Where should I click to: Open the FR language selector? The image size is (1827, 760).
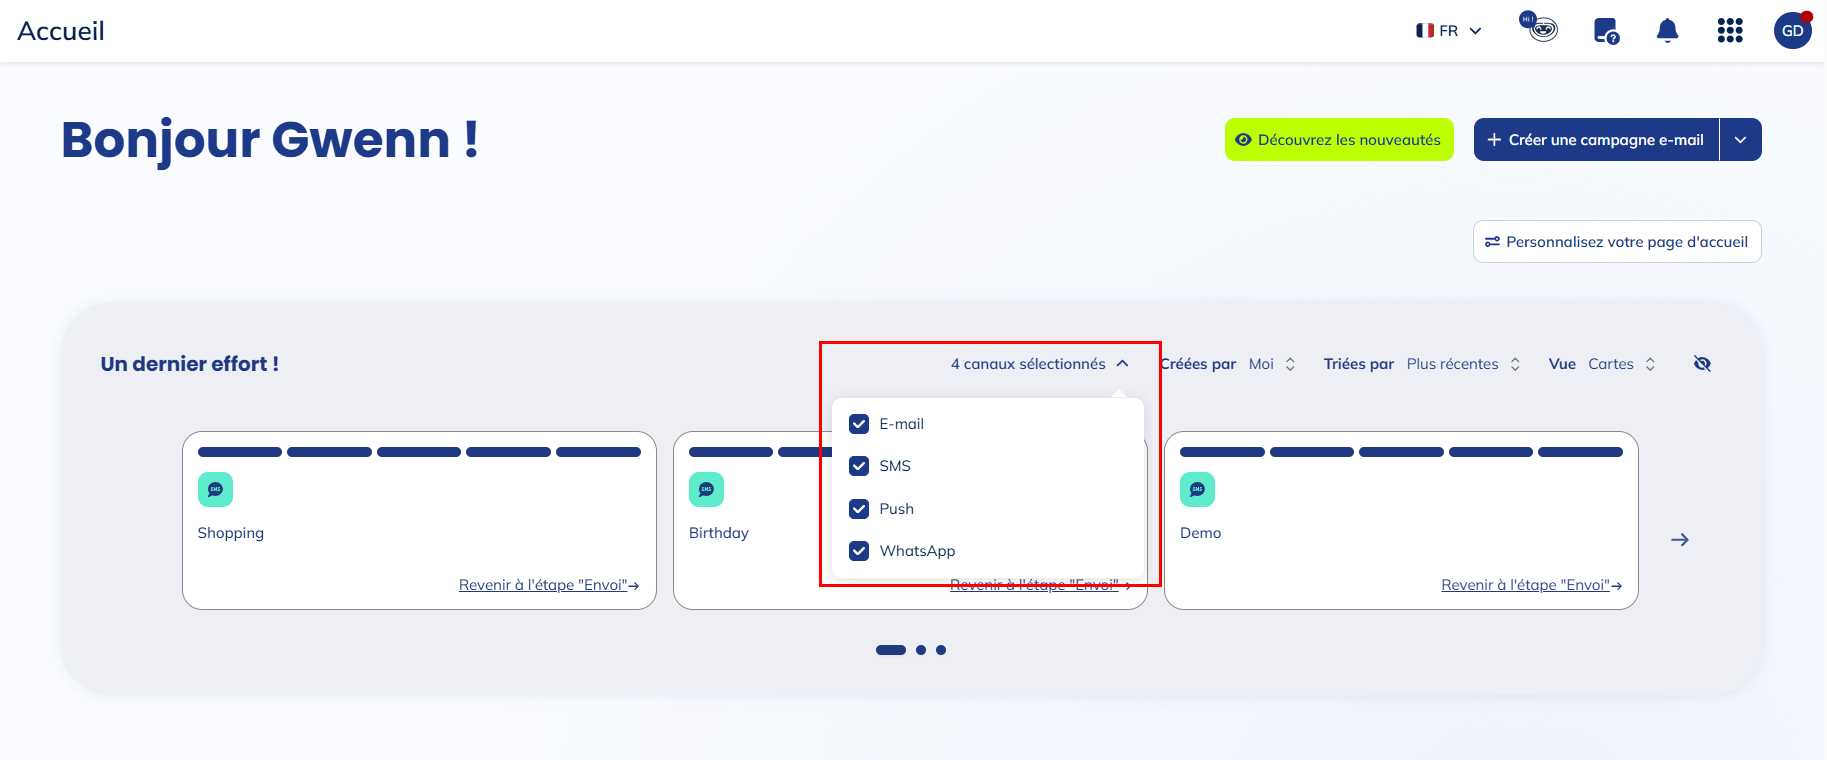1448,31
